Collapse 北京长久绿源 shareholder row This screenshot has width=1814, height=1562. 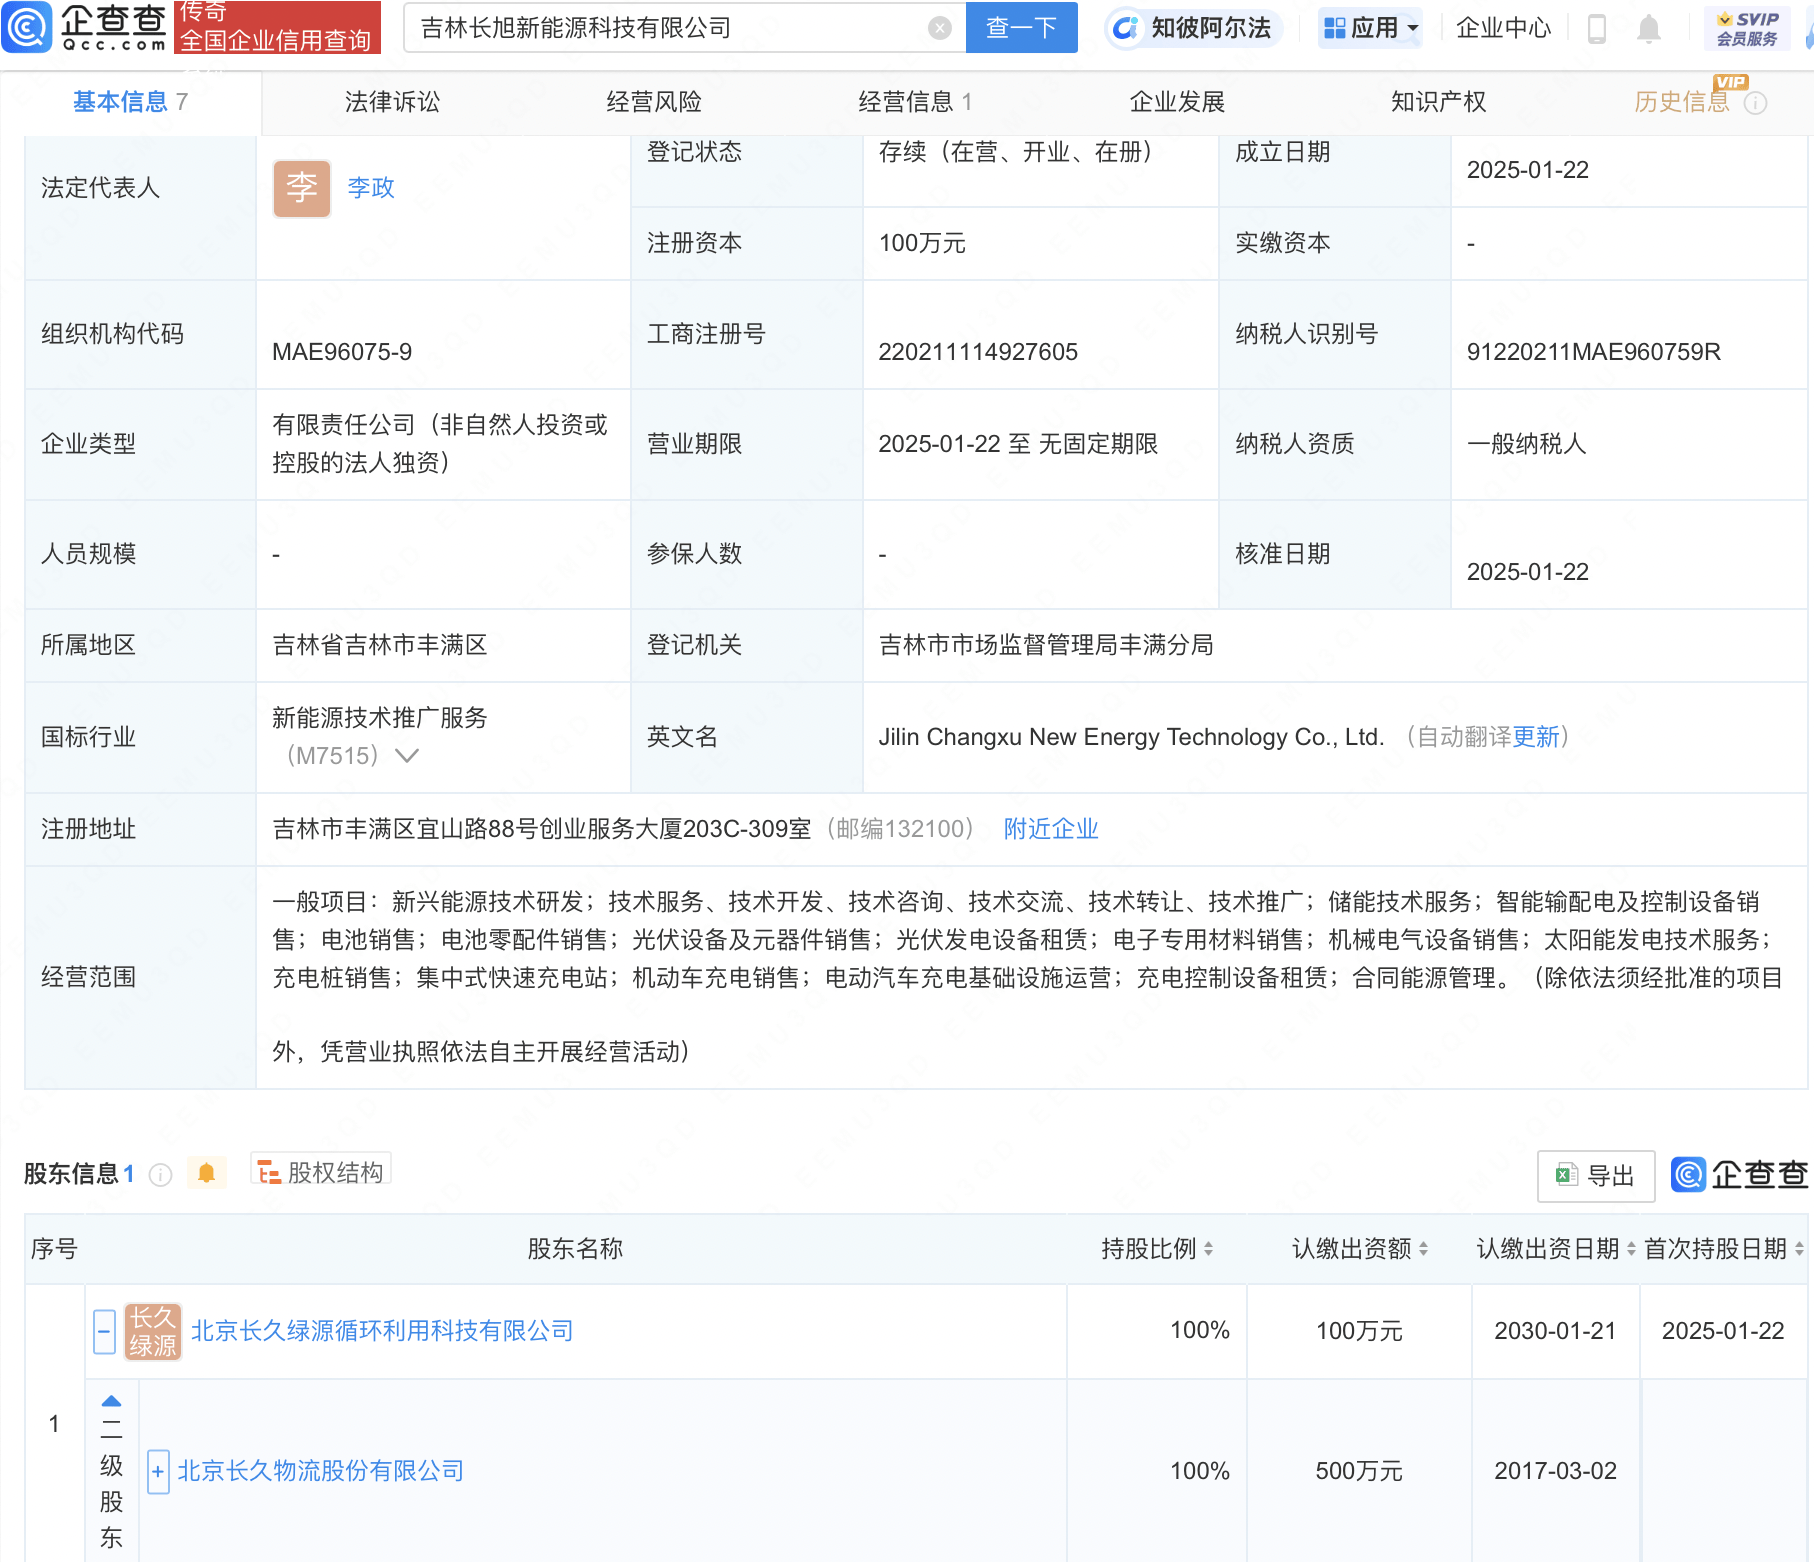point(104,1332)
